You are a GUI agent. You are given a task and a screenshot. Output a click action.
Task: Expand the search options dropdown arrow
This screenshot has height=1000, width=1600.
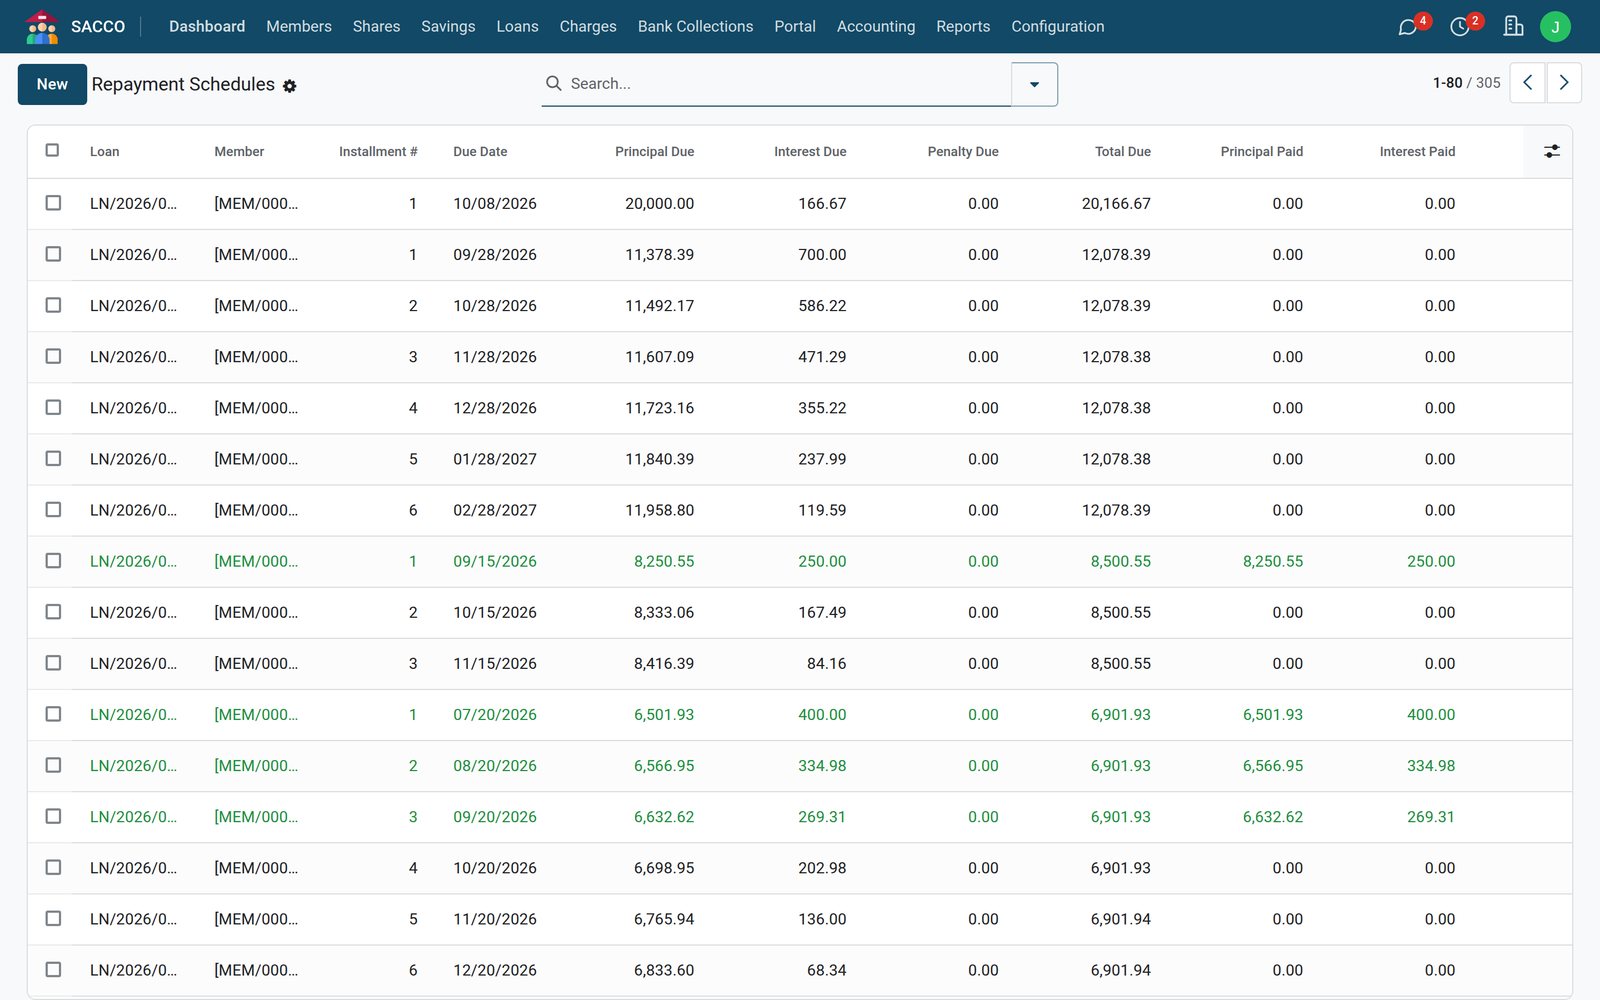(1034, 84)
